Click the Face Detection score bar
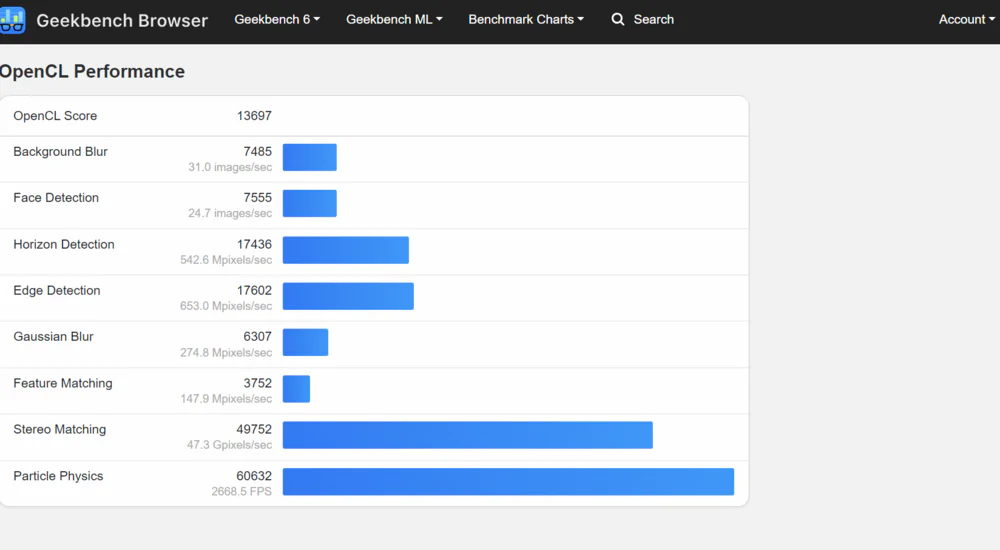Image resolution: width=1000 pixels, height=550 pixels. (x=309, y=204)
